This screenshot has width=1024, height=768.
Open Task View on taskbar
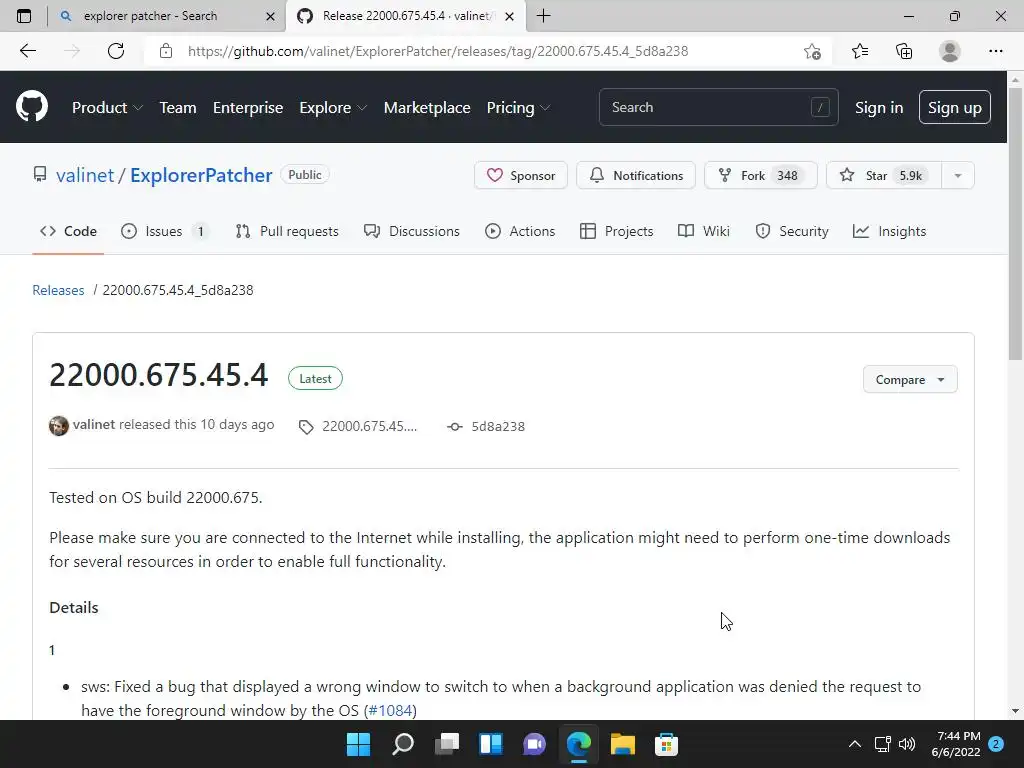pos(447,744)
